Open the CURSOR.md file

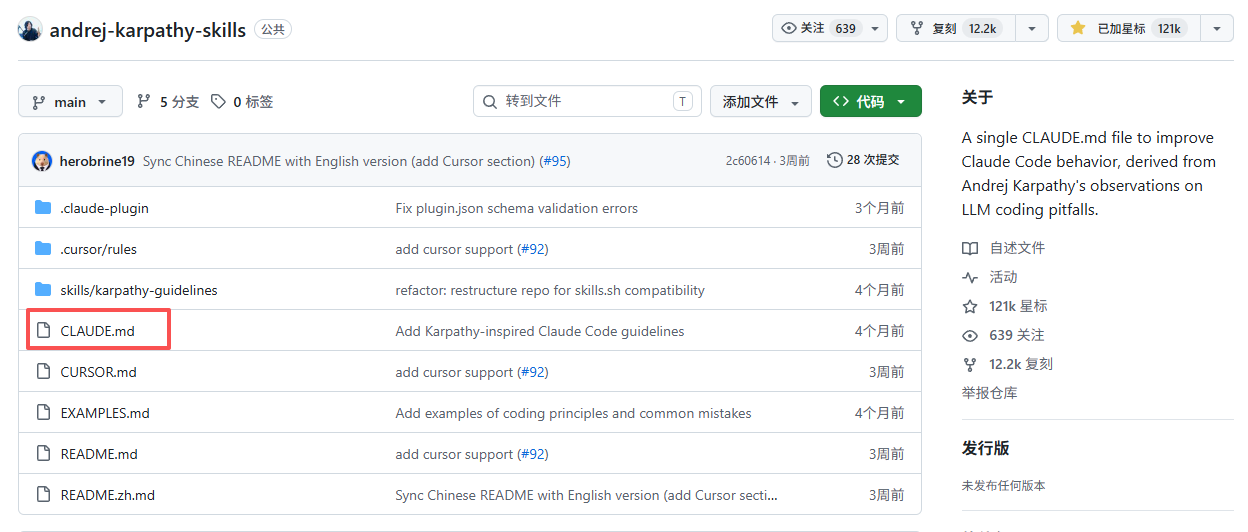(x=98, y=372)
